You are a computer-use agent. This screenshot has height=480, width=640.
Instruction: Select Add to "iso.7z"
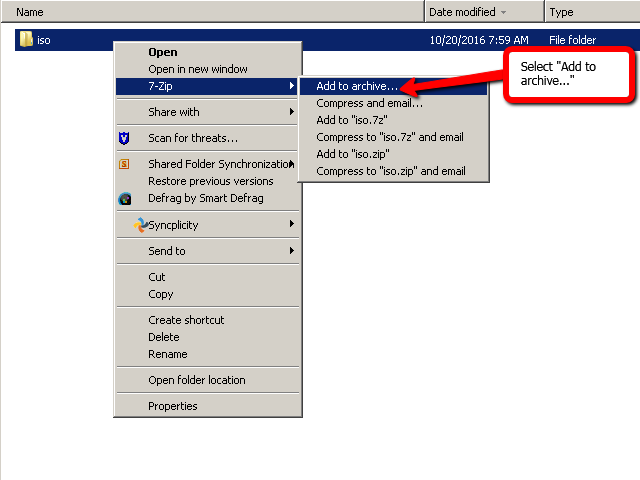click(x=353, y=120)
